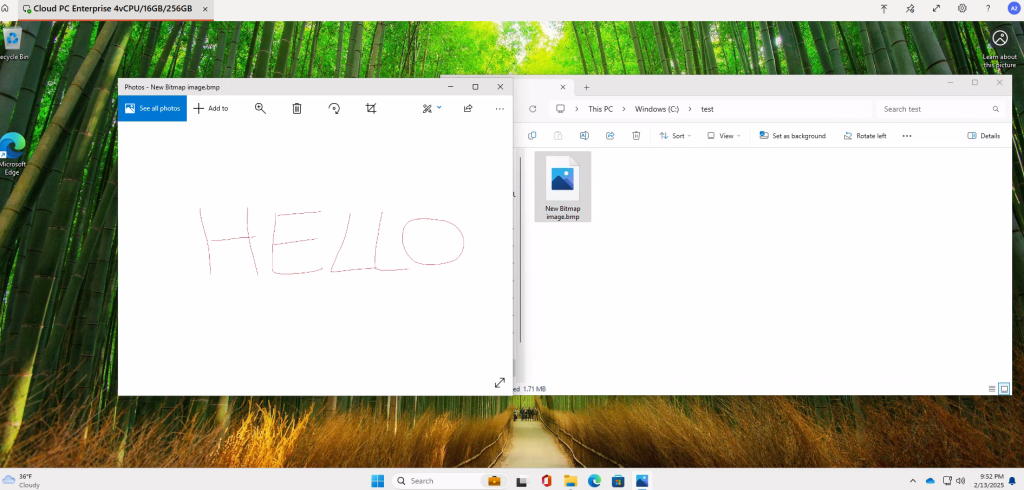Open Cloud PC settings gear
This screenshot has height=490, width=1024.
(x=962, y=8)
